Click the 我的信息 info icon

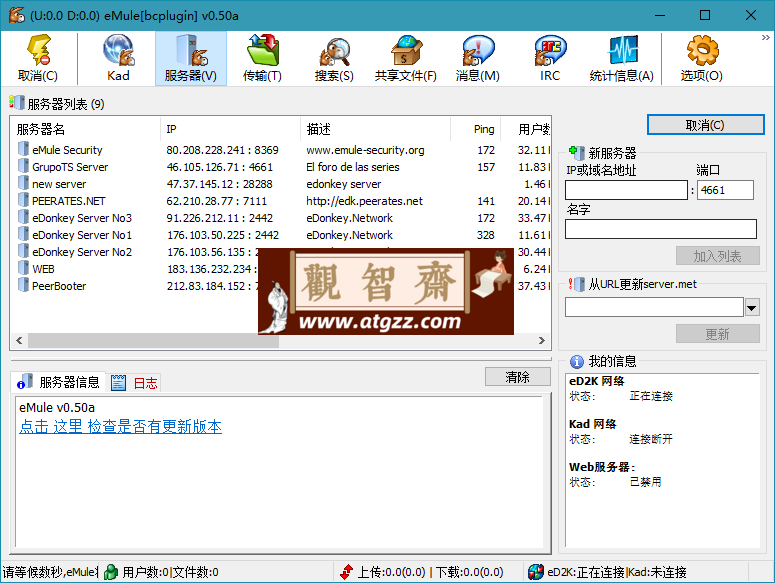coord(576,362)
